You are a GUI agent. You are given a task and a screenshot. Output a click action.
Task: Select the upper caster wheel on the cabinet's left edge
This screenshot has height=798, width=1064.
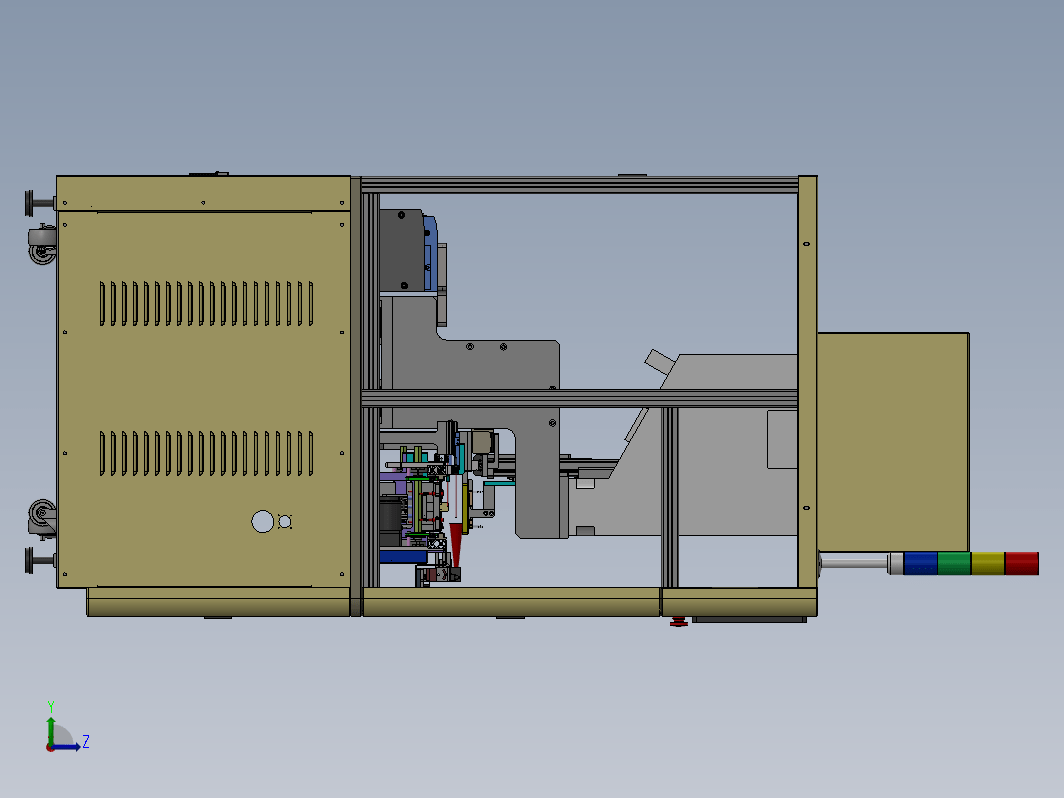pos(42,245)
